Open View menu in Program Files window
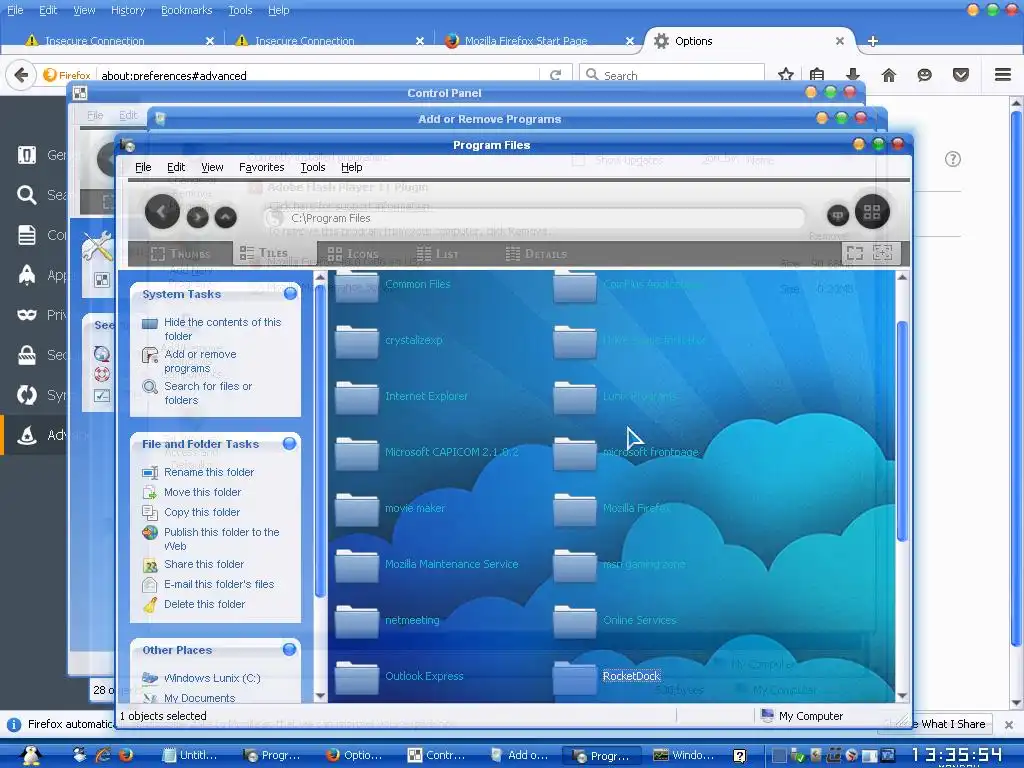Screen dimensions: 1024x768 coord(212,167)
